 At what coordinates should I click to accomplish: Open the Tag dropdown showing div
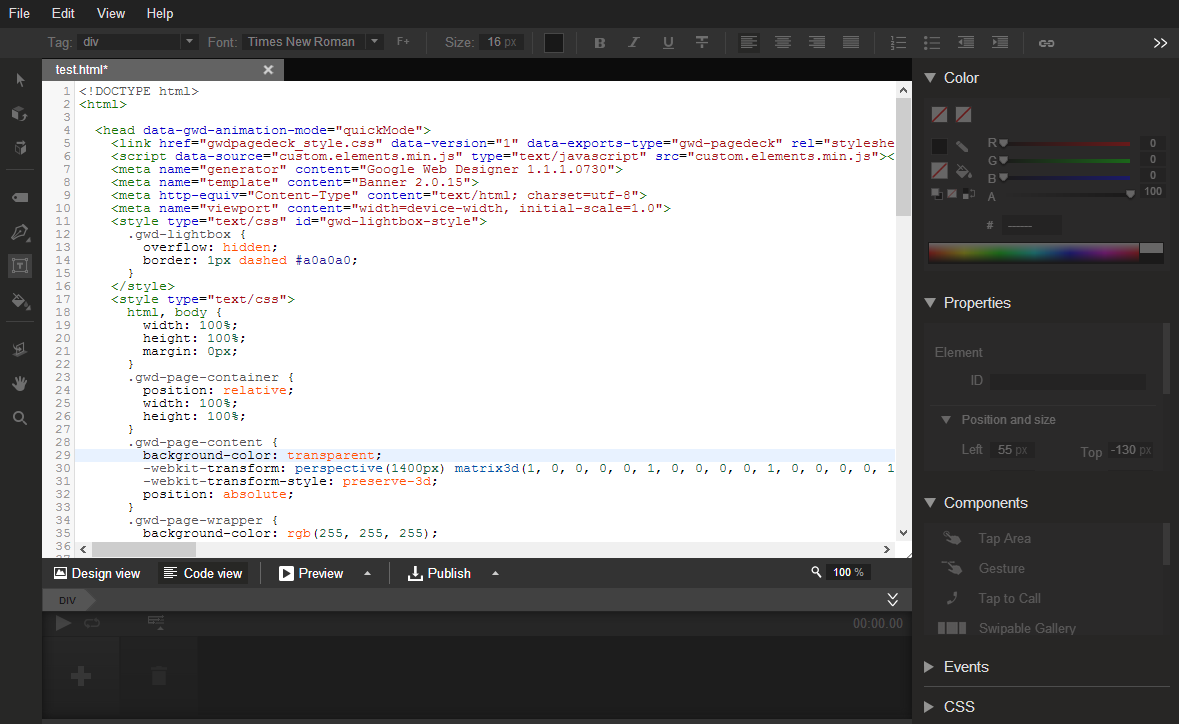click(138, 42)
